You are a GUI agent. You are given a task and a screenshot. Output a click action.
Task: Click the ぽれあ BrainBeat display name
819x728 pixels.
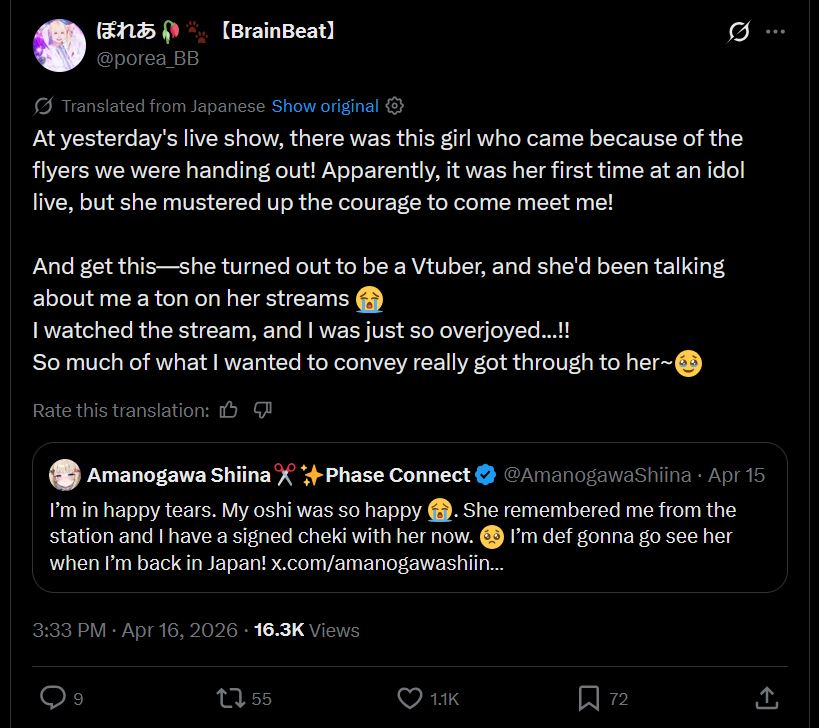click(216, 31)
